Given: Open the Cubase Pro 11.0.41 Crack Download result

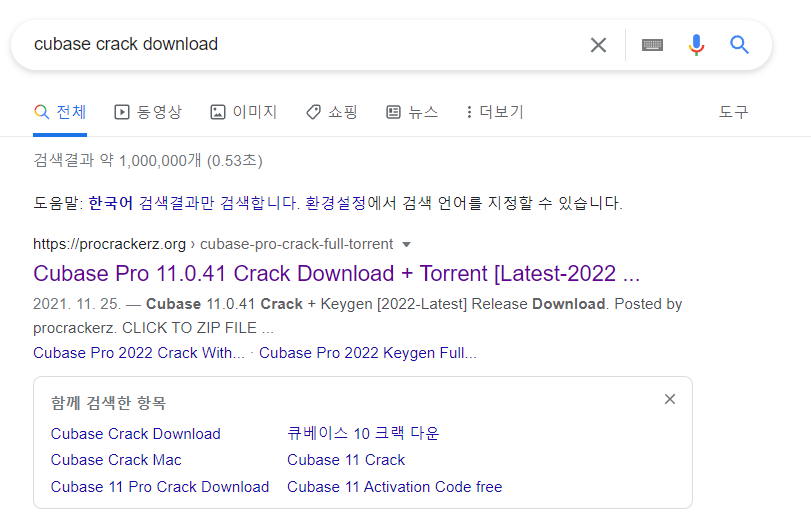Looking at the screenshot, I should click(x=337, y=273).
